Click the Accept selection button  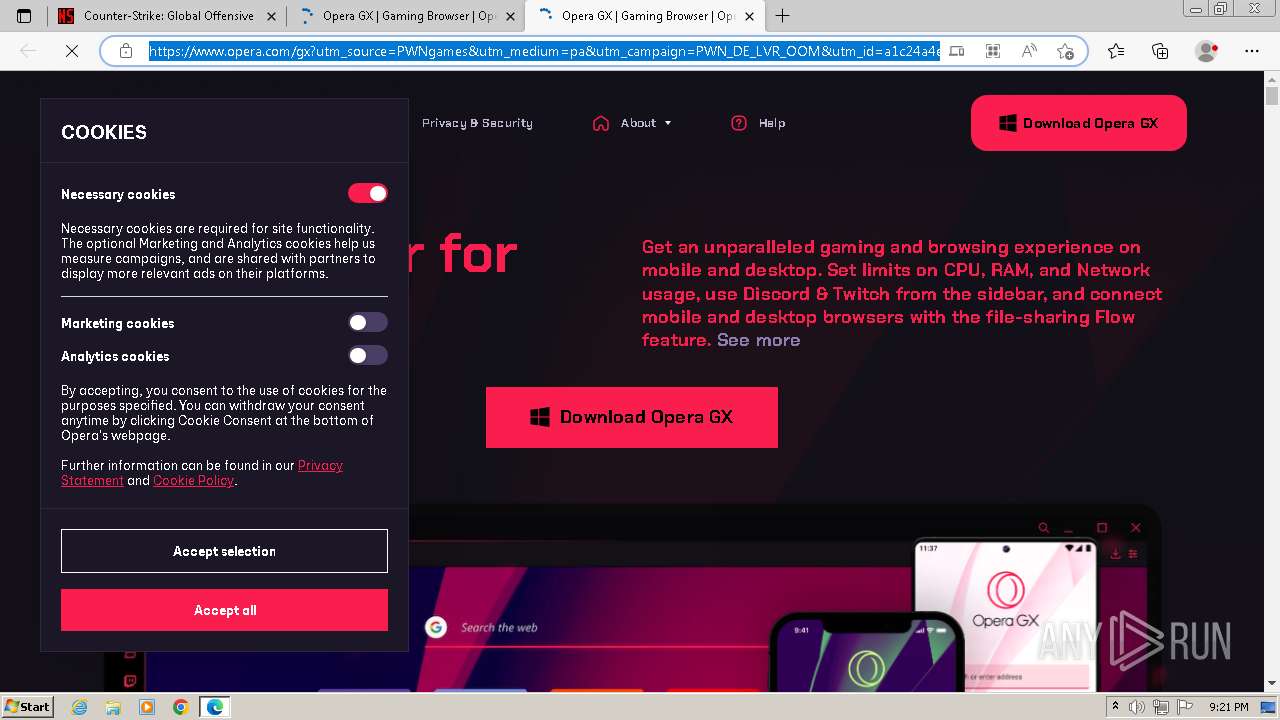click(224, 551)
